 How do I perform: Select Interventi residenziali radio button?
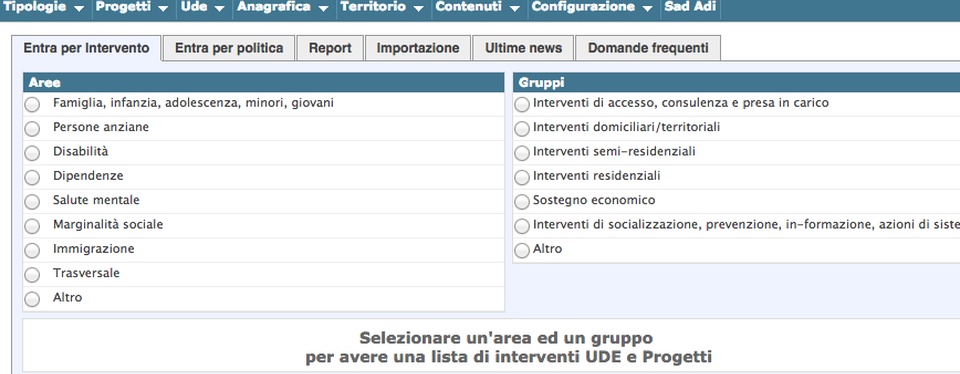click(x=522, y=178)
